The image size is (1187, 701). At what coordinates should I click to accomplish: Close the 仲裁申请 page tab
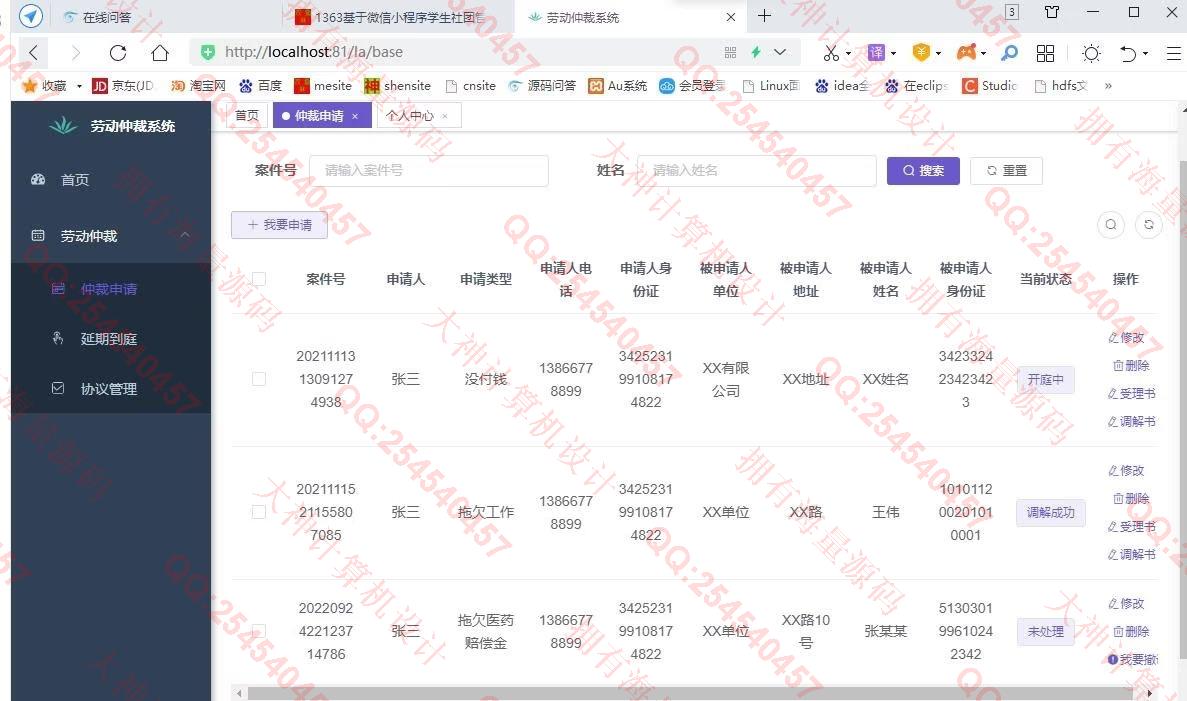[354, 116]
